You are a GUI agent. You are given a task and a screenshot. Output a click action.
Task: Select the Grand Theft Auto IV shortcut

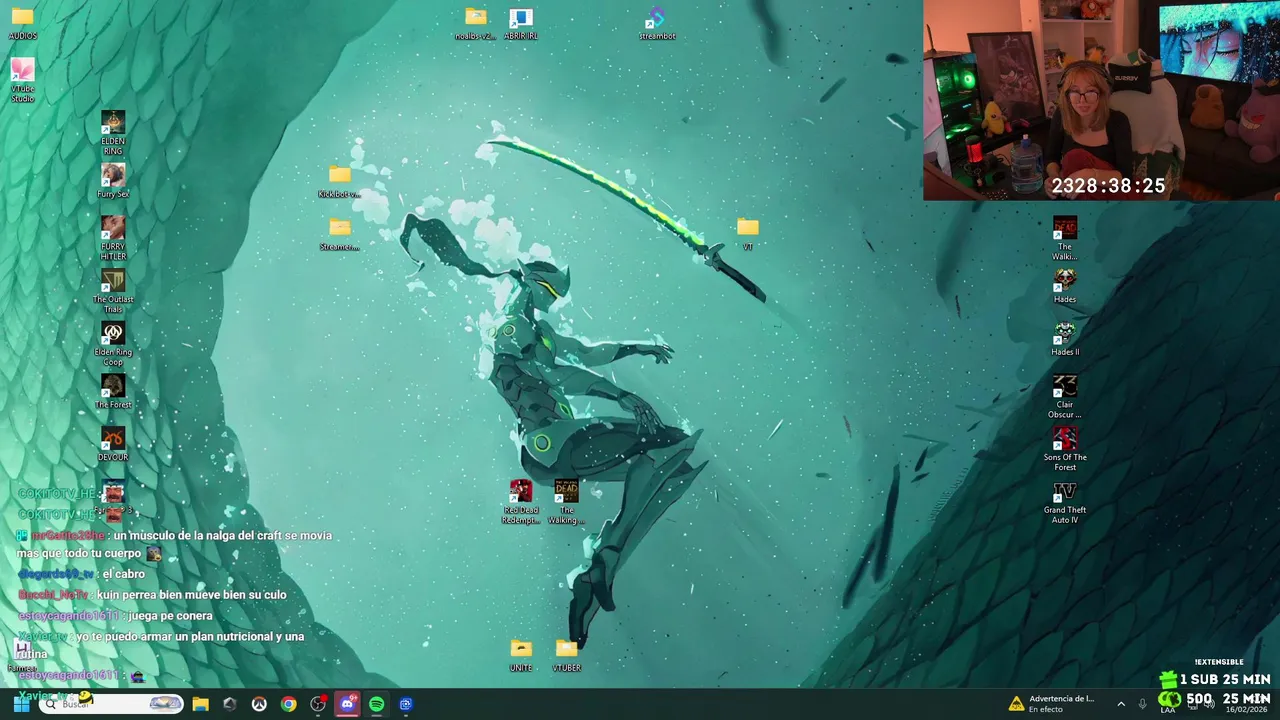[x=1065, y=502]
